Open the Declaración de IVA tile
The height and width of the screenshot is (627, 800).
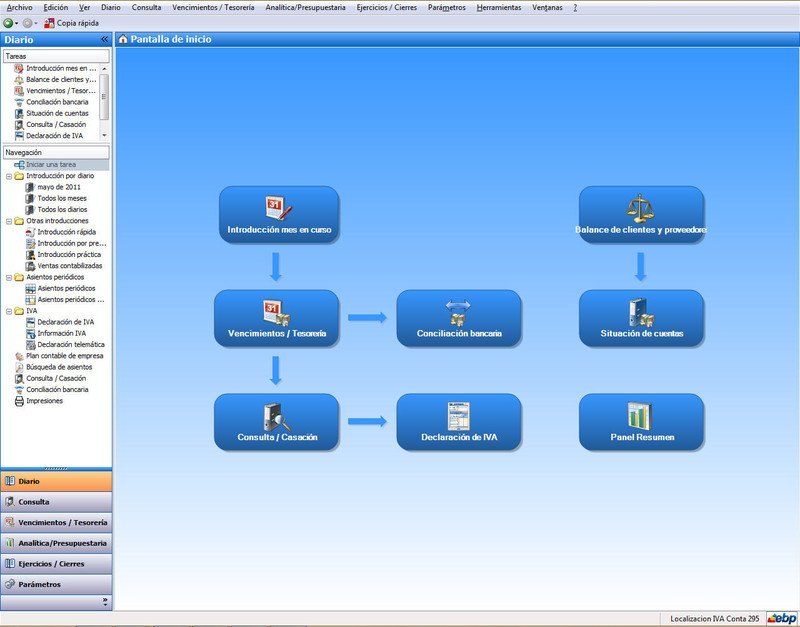click(459, 422)
